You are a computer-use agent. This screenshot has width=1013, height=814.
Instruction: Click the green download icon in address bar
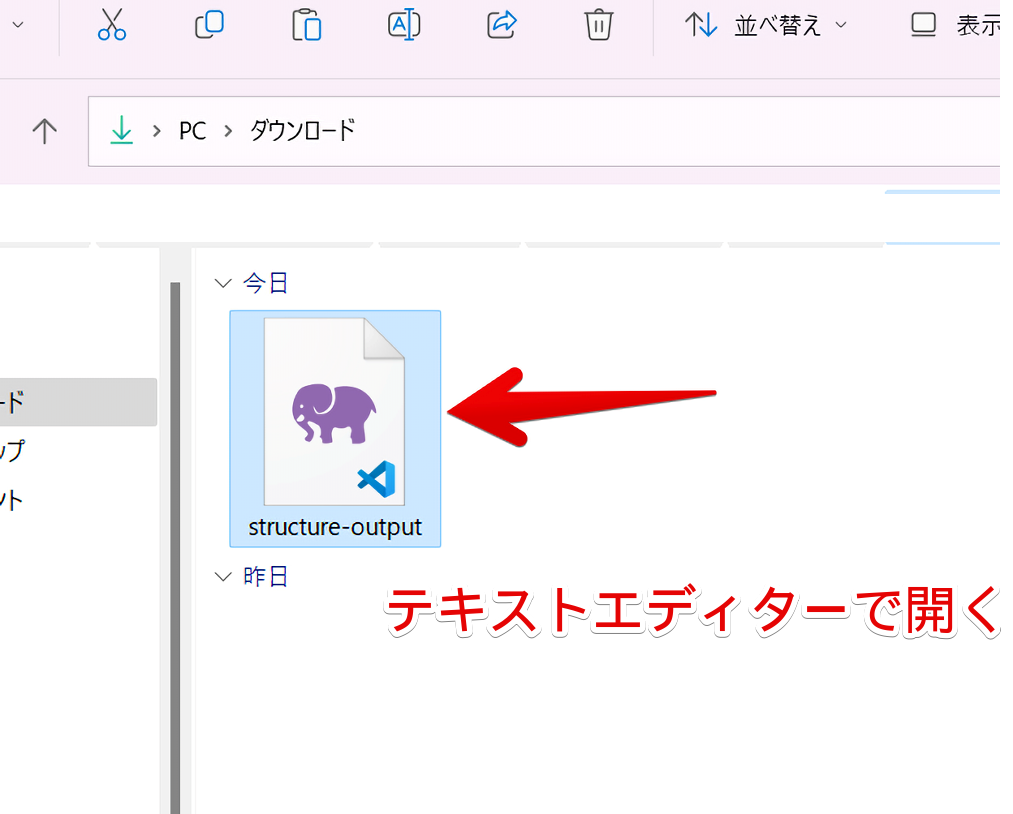pyautogui.click(x=121, y=130)
